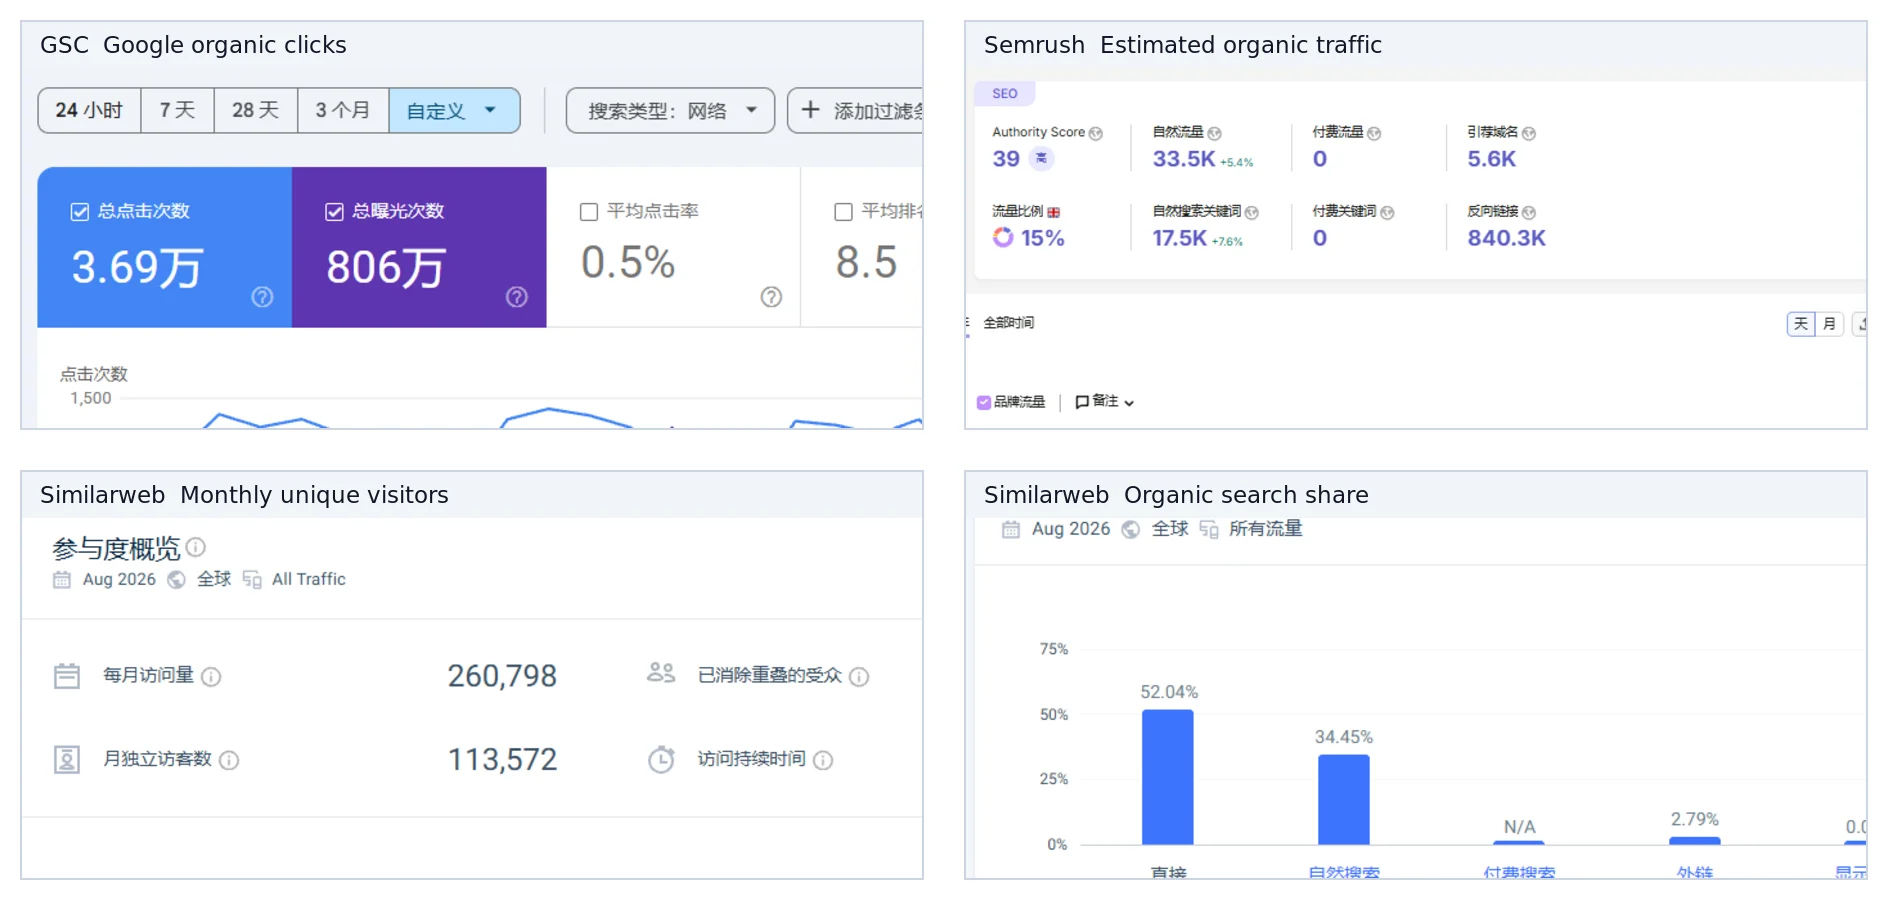Click device icon beside All Traffic
This screenshot has width=1888, height=900.
(252, 579)
